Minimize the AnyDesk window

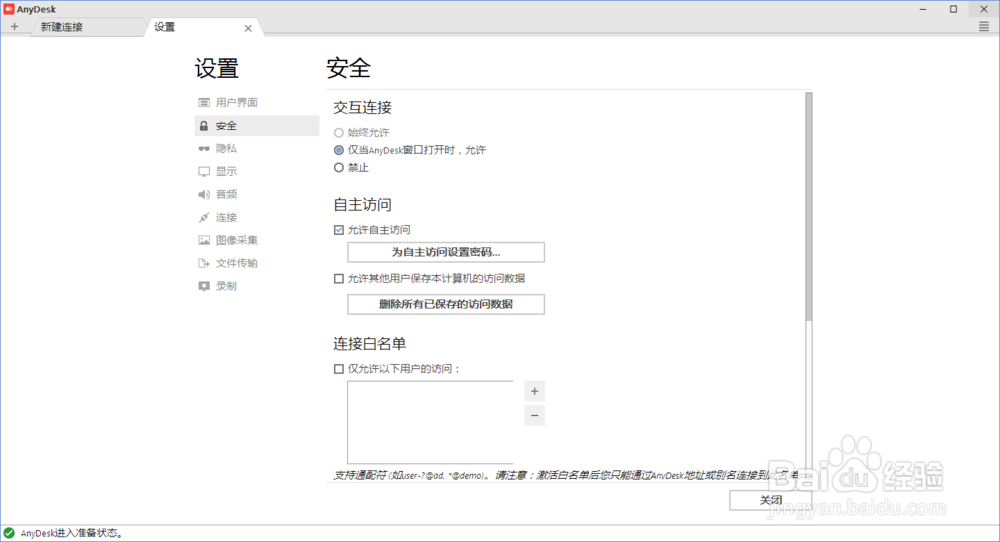923,9
